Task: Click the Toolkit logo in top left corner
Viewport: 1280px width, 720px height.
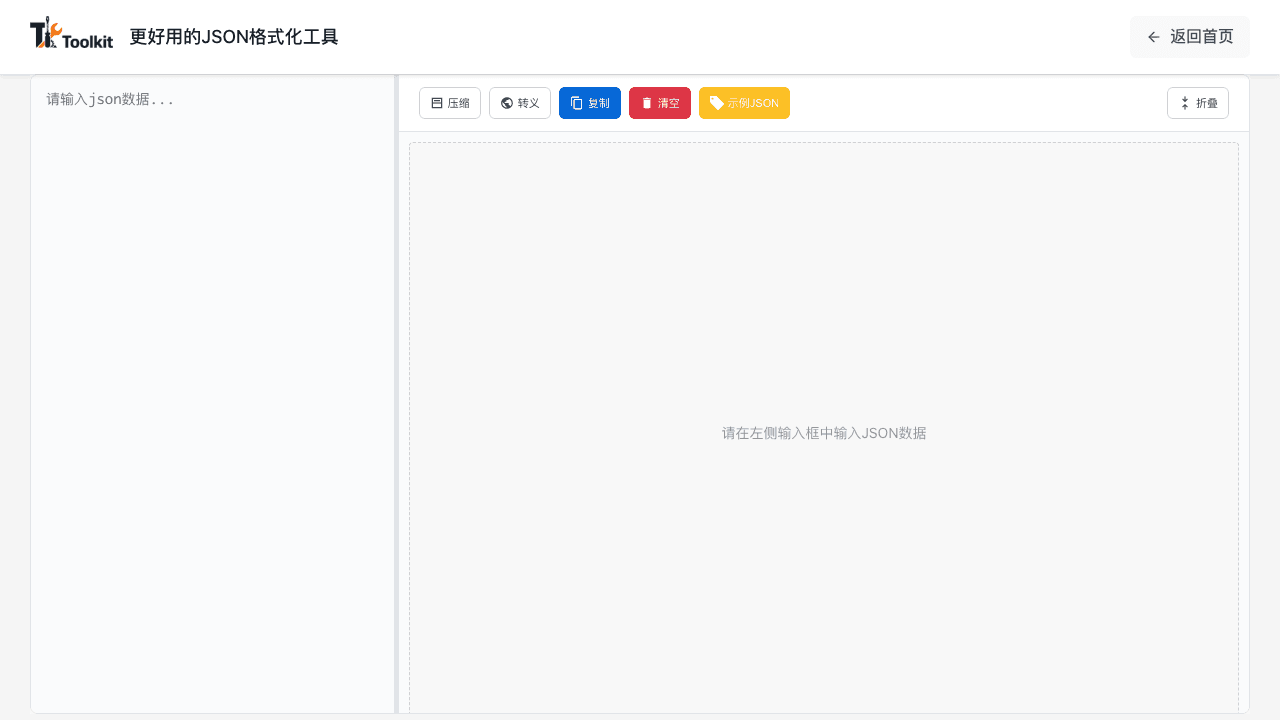Action: 71,33
